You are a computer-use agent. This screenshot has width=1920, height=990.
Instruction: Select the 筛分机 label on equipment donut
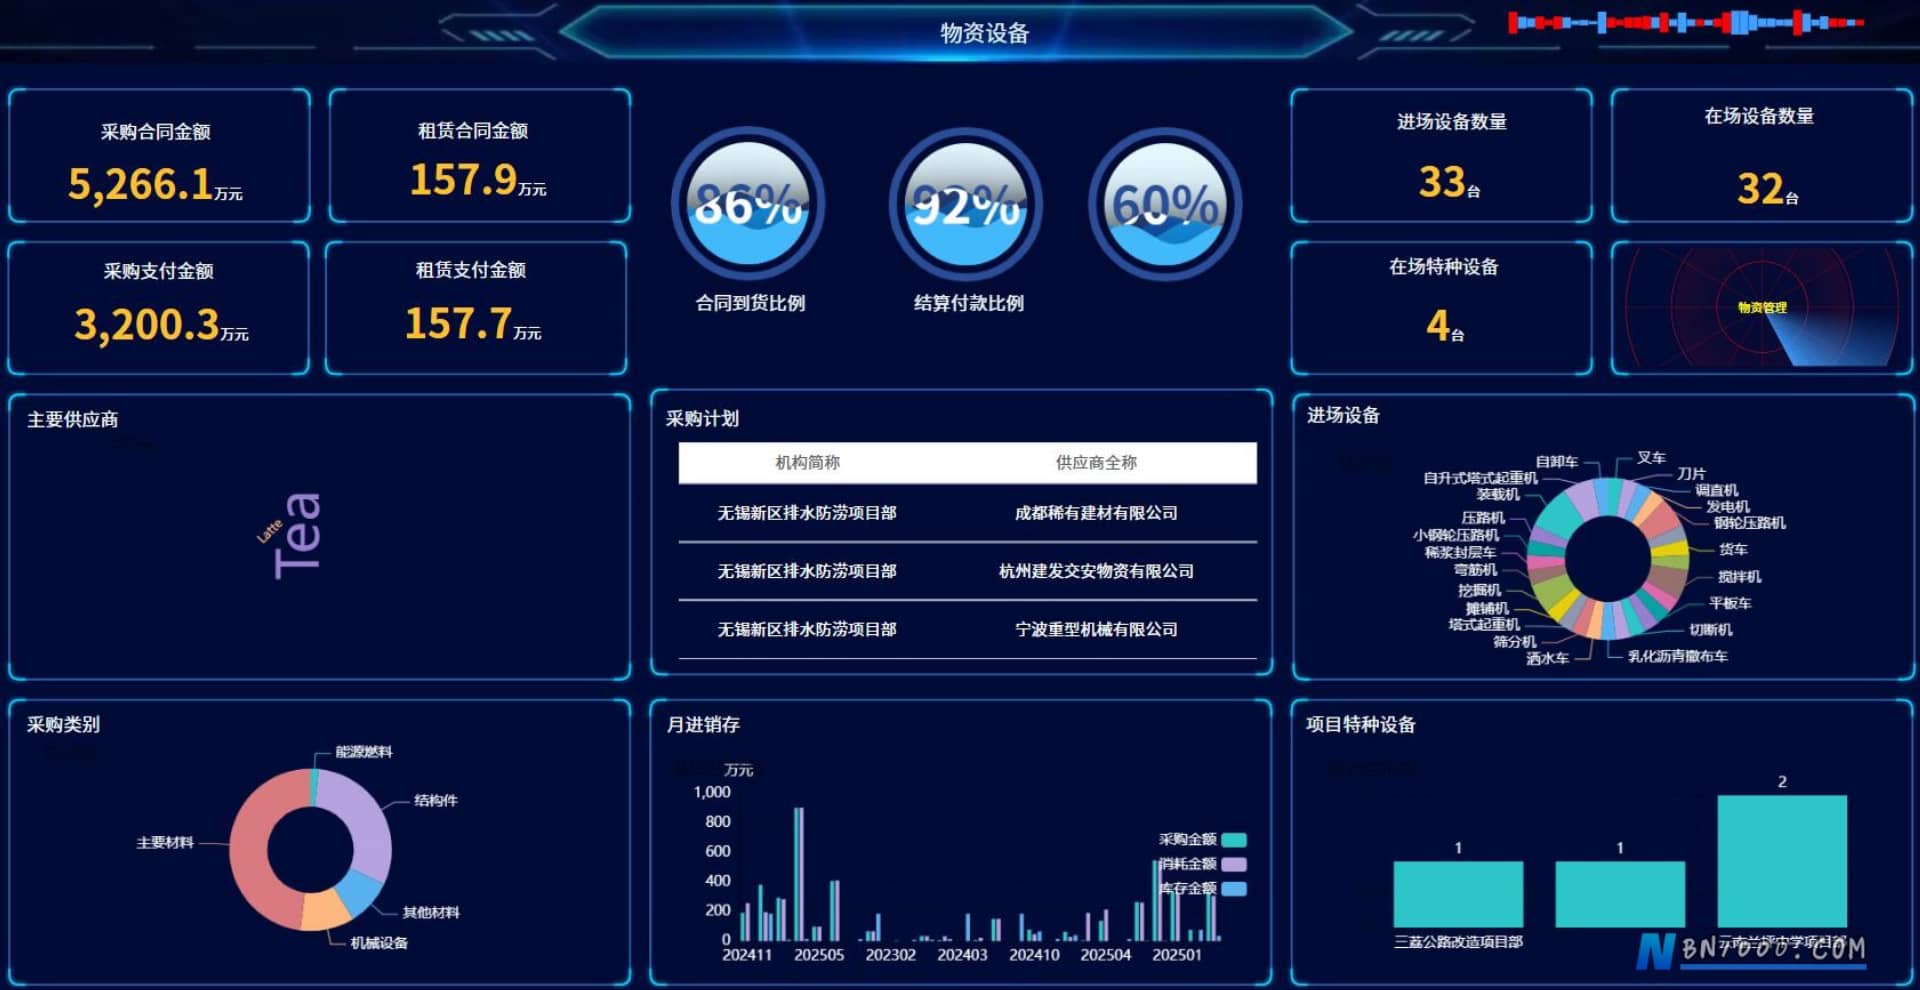coord(1515,642)
